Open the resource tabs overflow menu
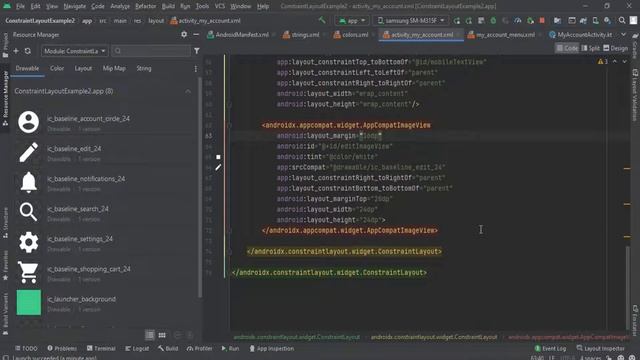 196,69
